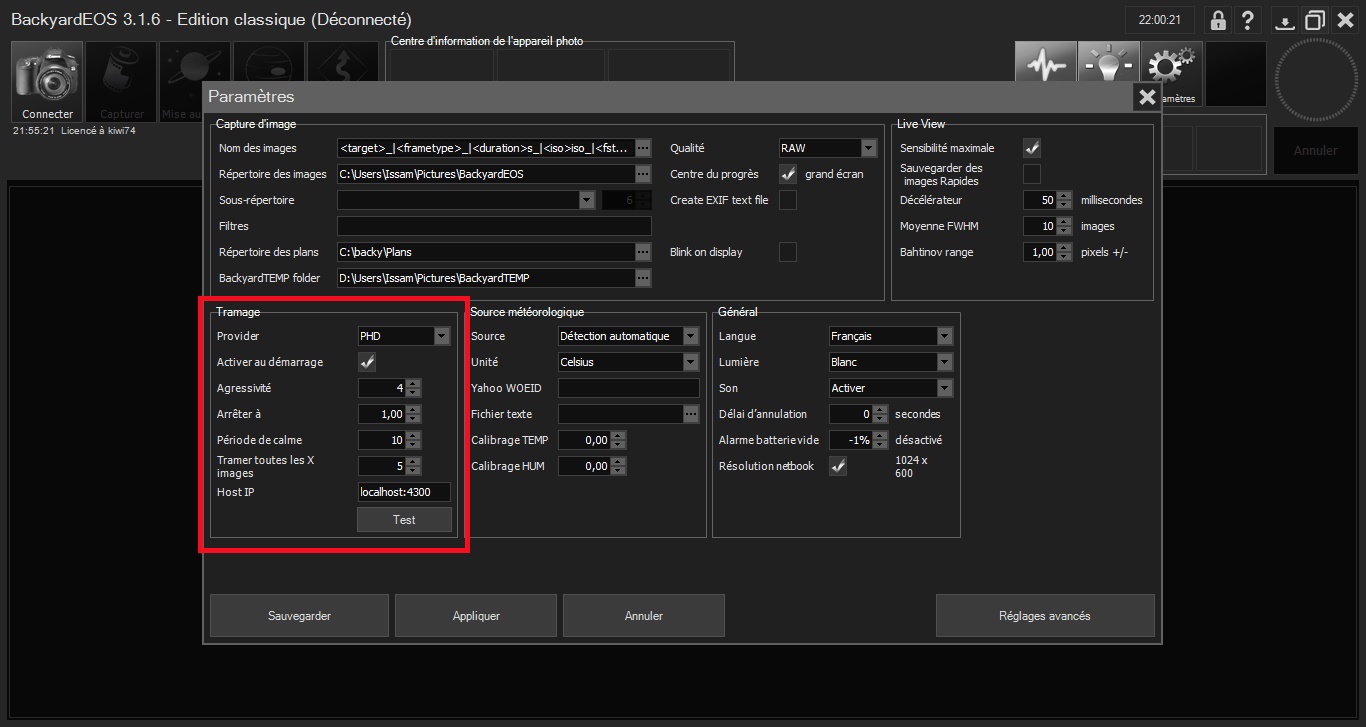Increase the Agressivité value
The height and width of the screenshot is (727, 1366).
point(414,384)
